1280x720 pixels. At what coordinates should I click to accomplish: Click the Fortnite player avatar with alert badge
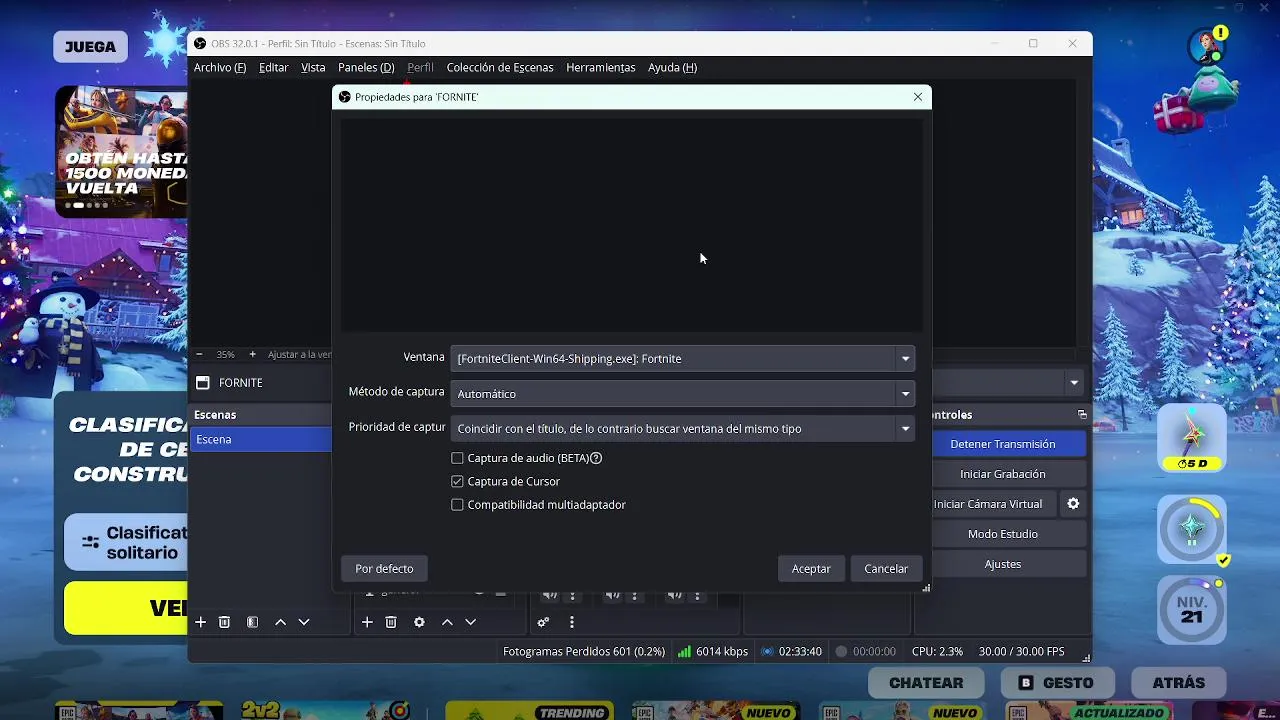(x=1206, y=46)
